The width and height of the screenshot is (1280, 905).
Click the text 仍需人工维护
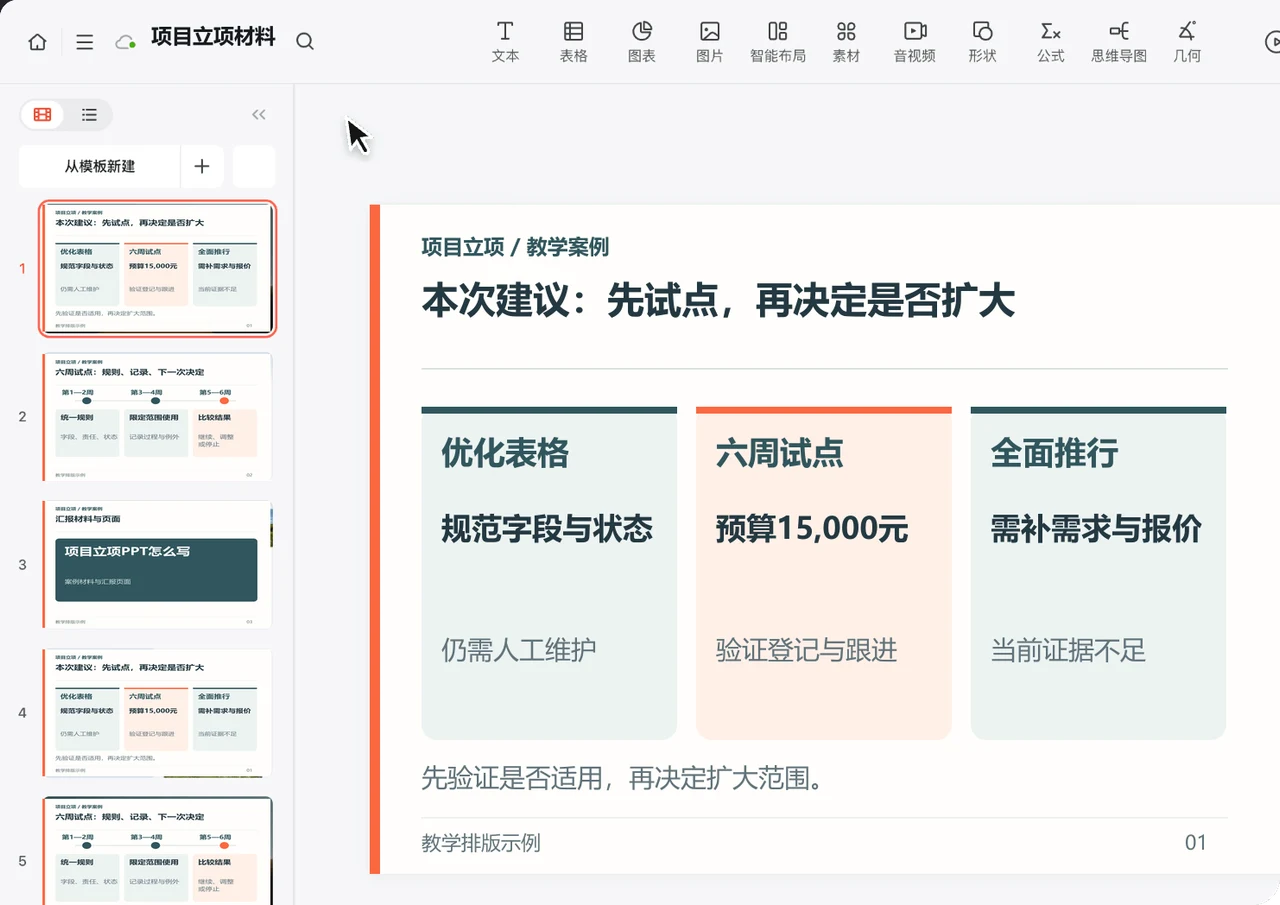click(x=519, y=650)
